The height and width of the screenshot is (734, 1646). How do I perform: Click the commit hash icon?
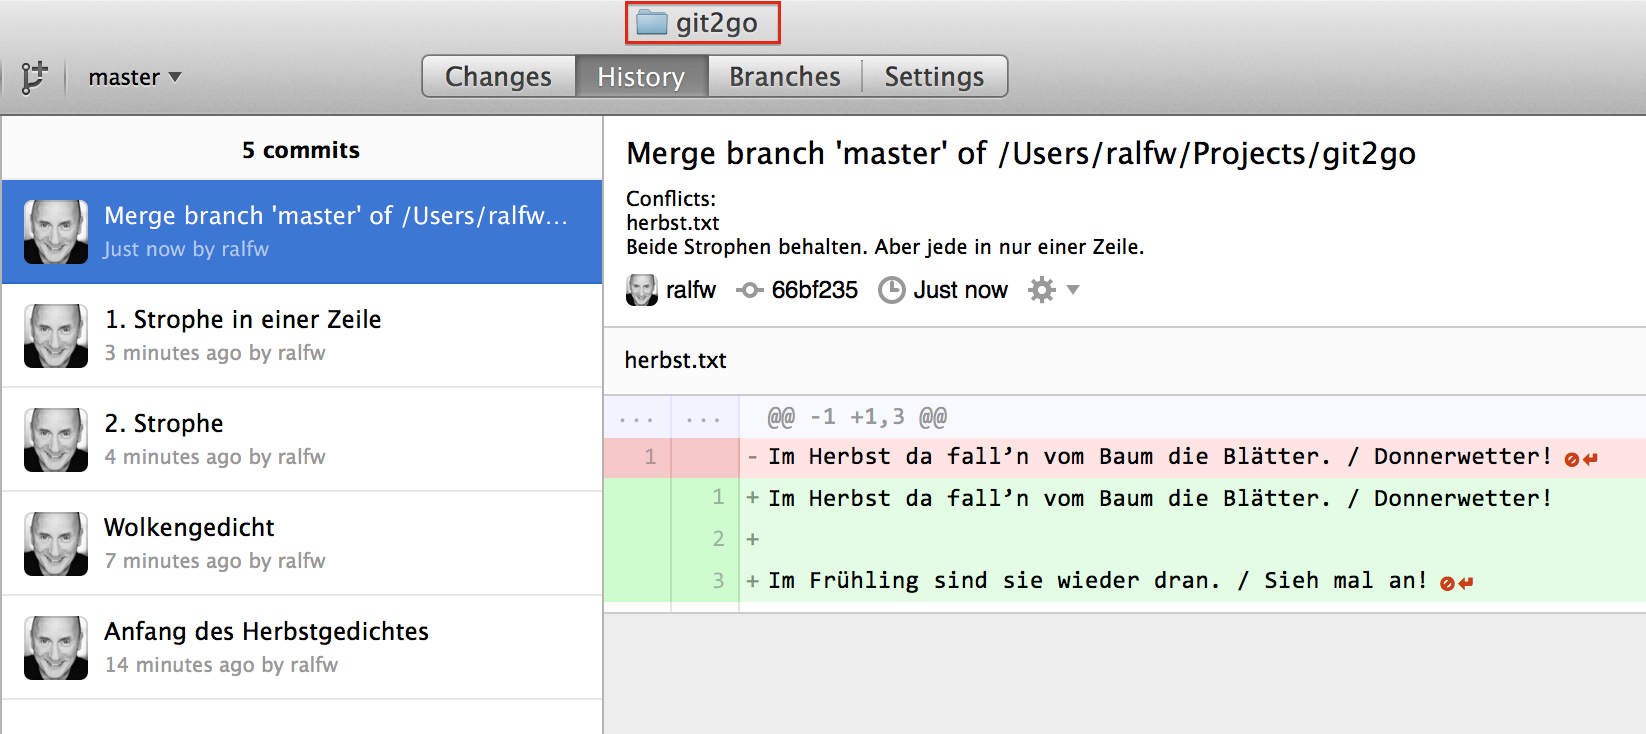pos(750,290)
